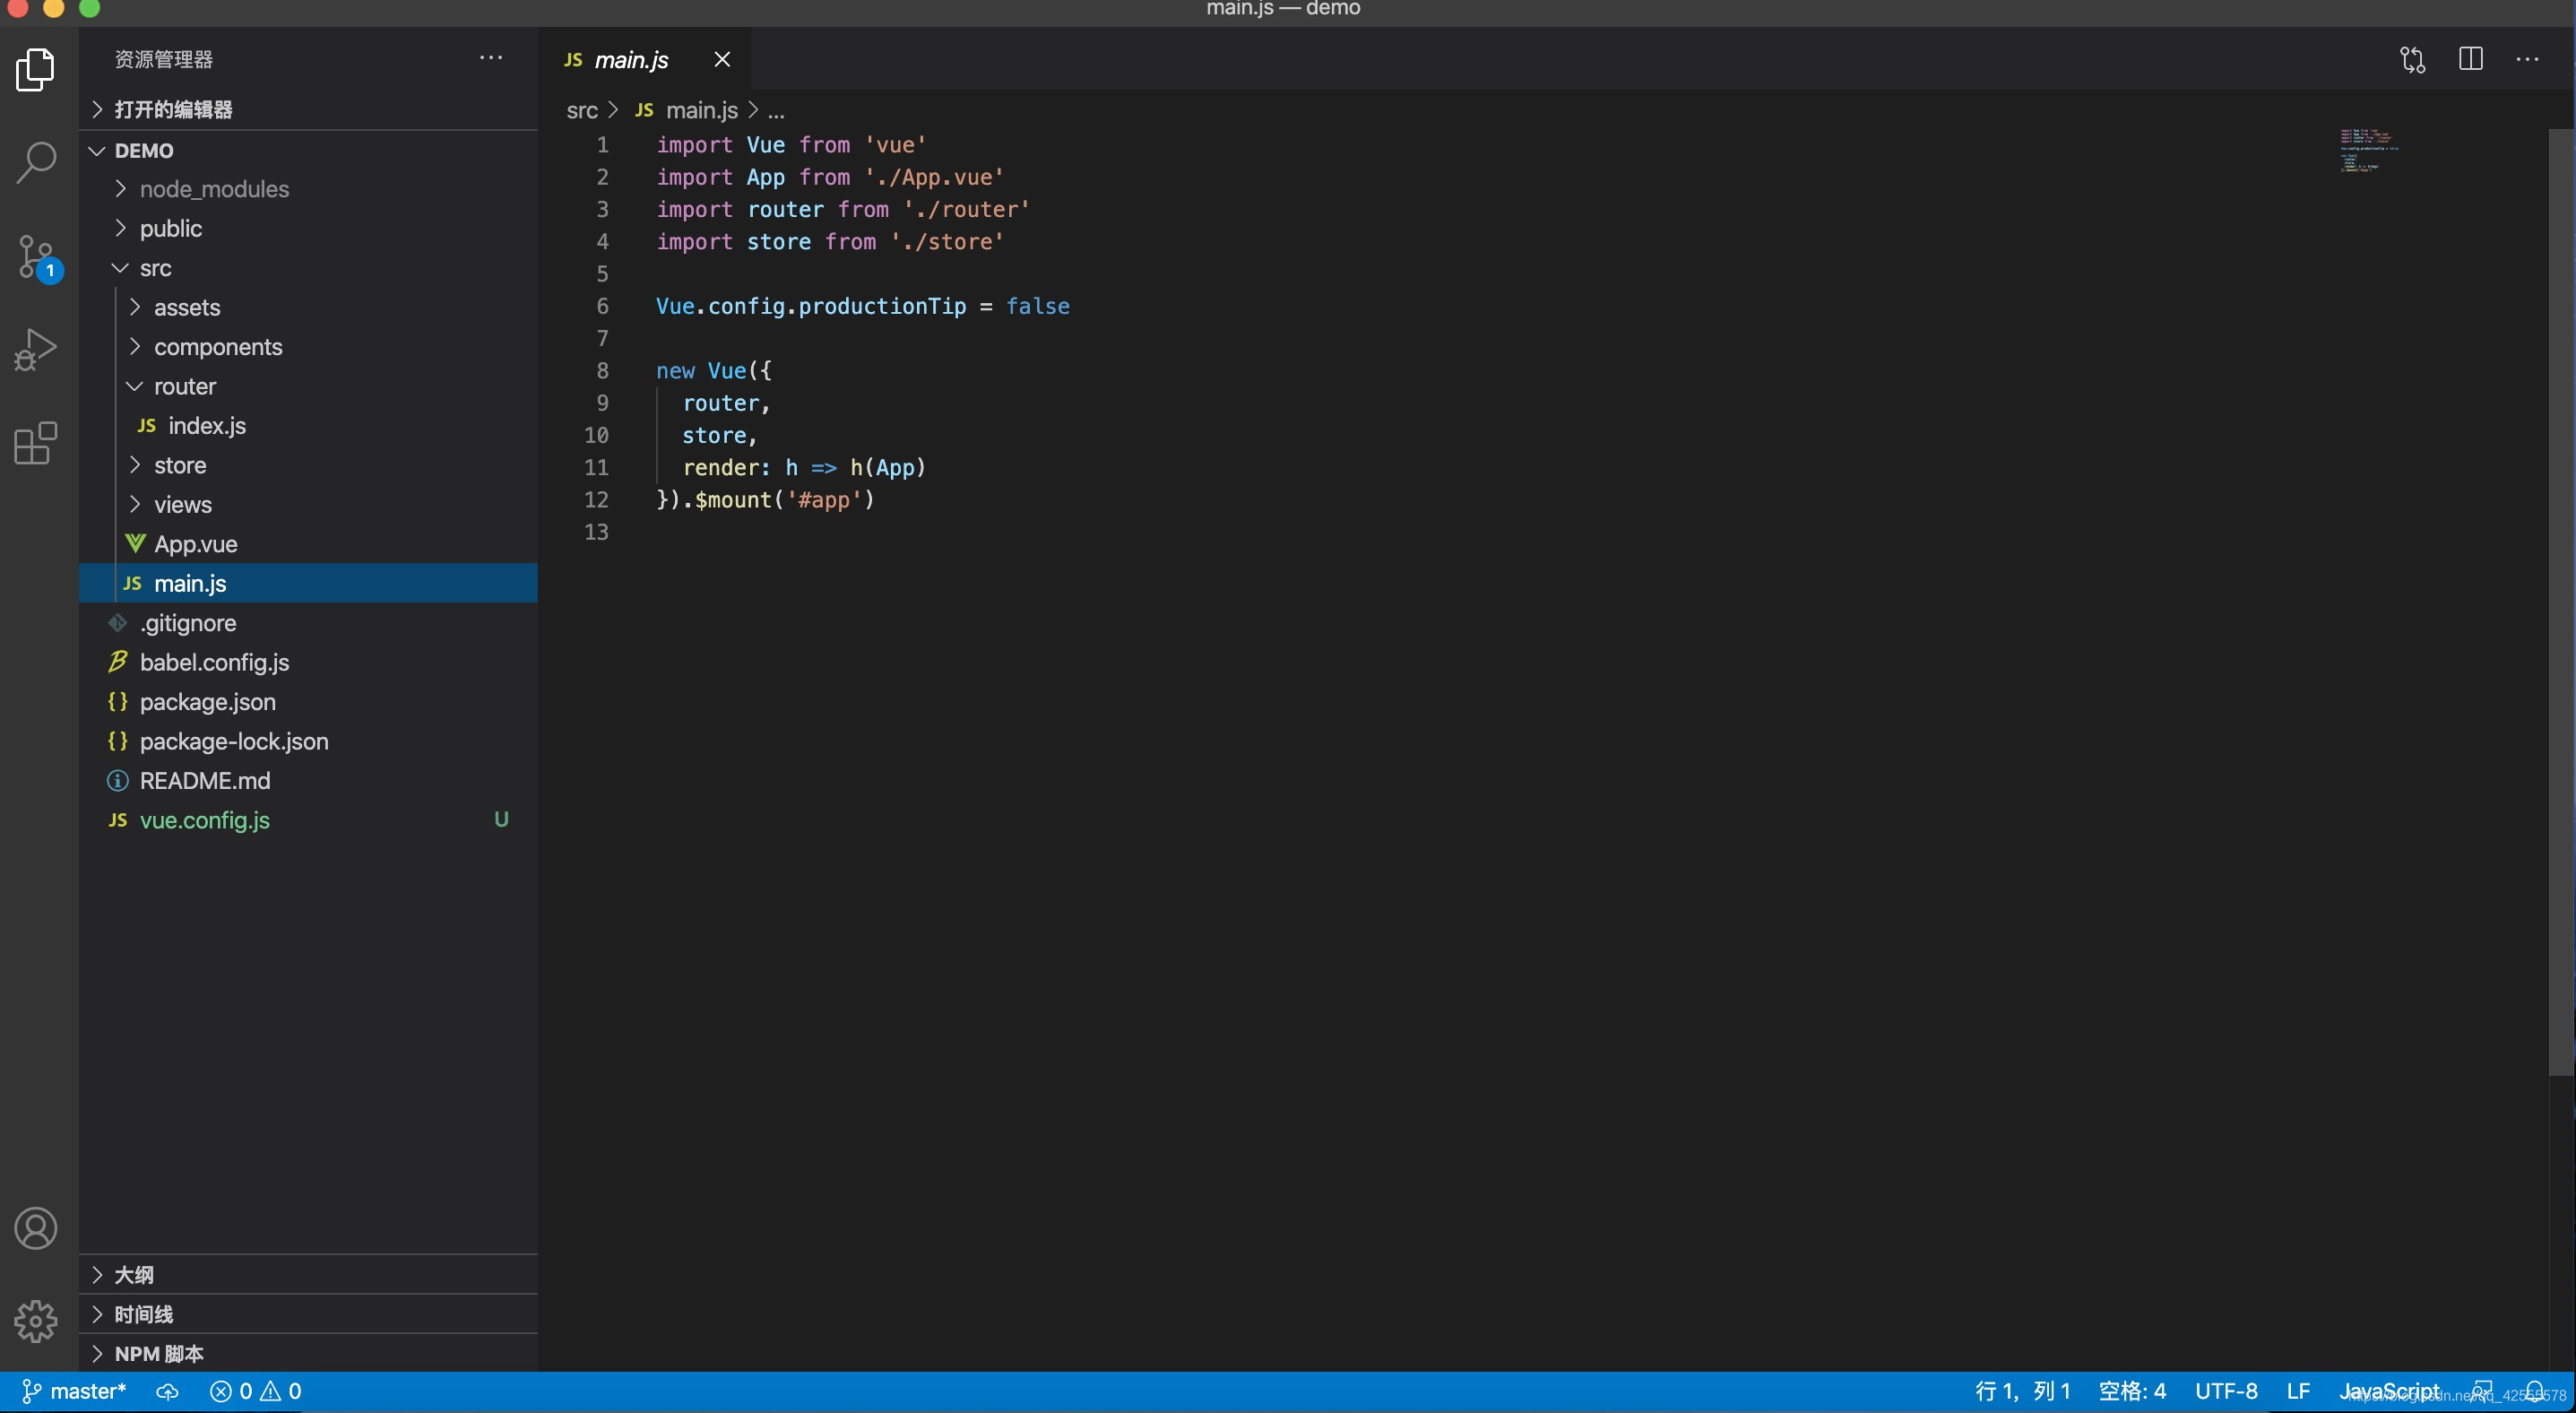This screenshot has width=2576, height=1413.
Task: Open the .gitignore file
Action: pyautogui.click(x=308, y=622)
